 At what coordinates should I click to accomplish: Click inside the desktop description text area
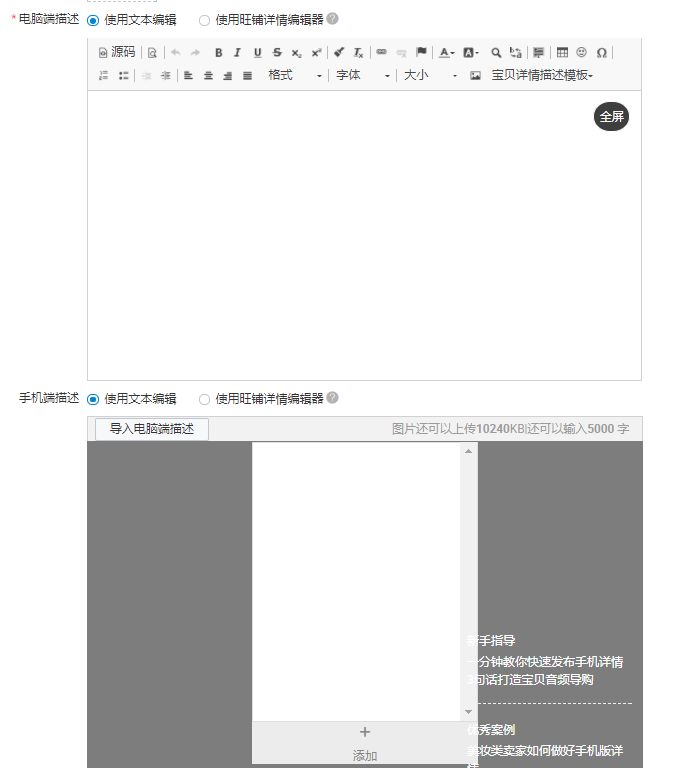(x=364, y=235)
